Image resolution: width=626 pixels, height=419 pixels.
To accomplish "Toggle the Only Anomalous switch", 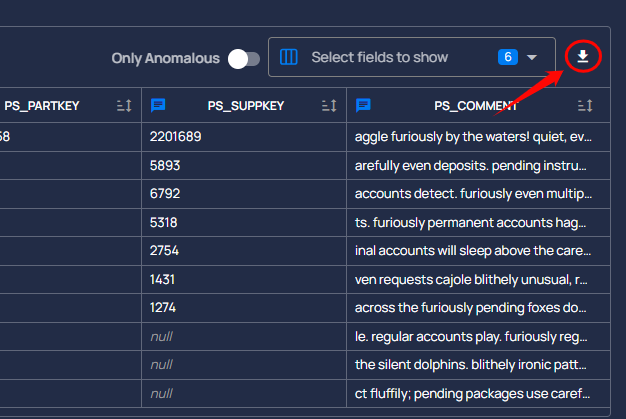I will [x=244, y=59].
